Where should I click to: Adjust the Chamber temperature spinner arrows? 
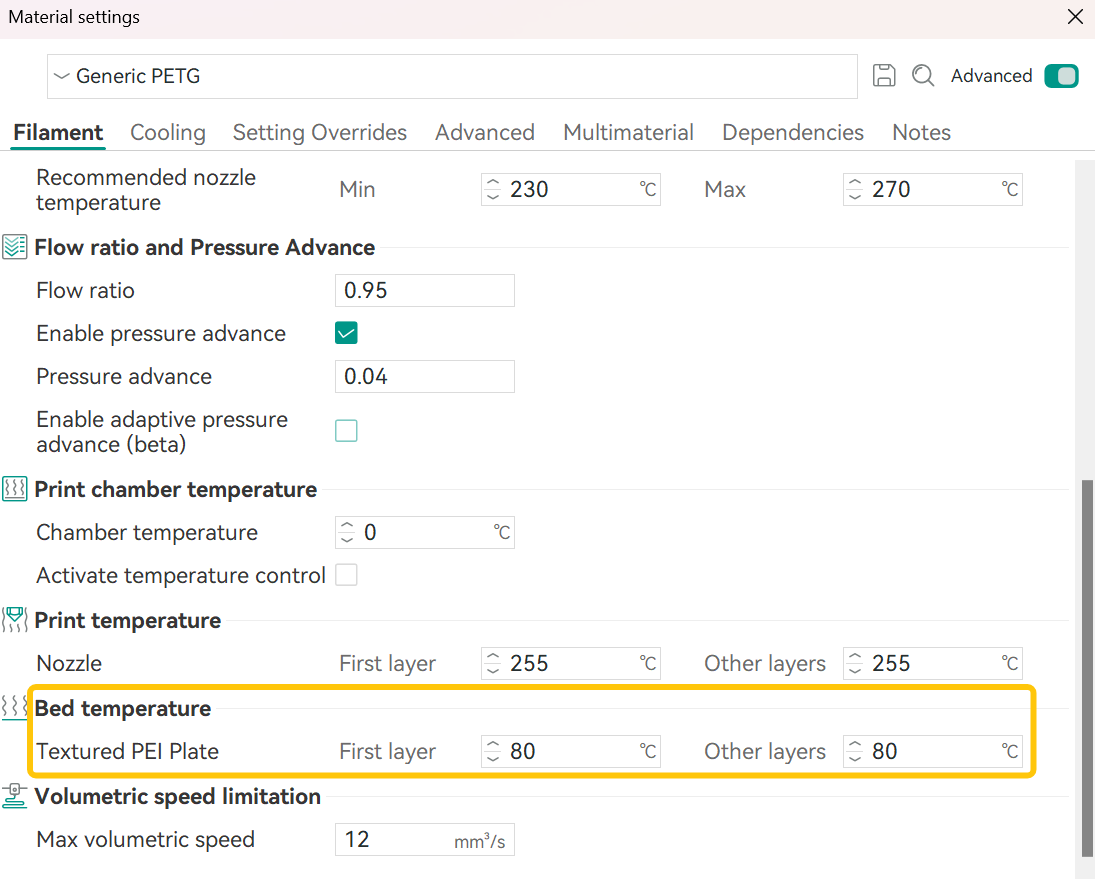347,533
